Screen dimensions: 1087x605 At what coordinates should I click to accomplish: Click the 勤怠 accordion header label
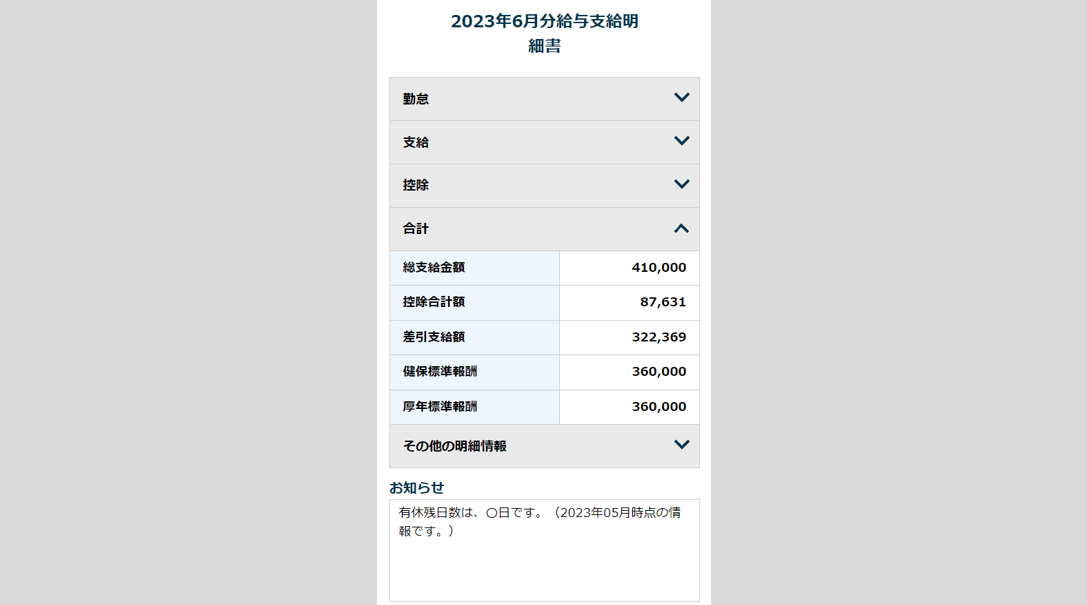pyautogui.click(x=416, y=99)
